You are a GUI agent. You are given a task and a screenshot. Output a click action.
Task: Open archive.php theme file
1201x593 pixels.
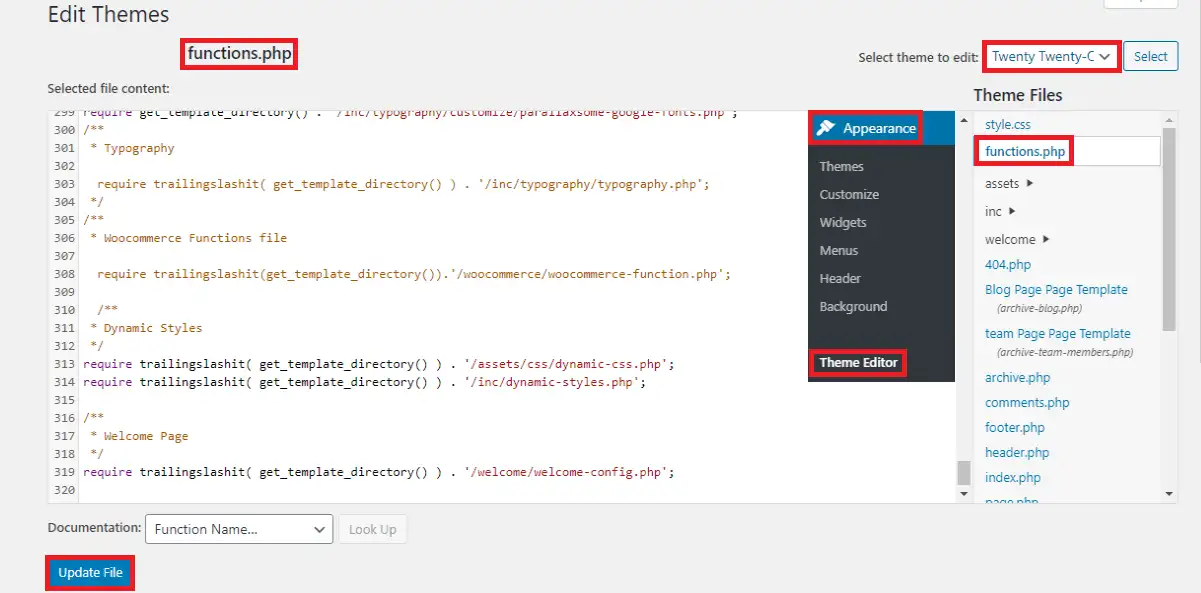click(x=1017, y=378)
